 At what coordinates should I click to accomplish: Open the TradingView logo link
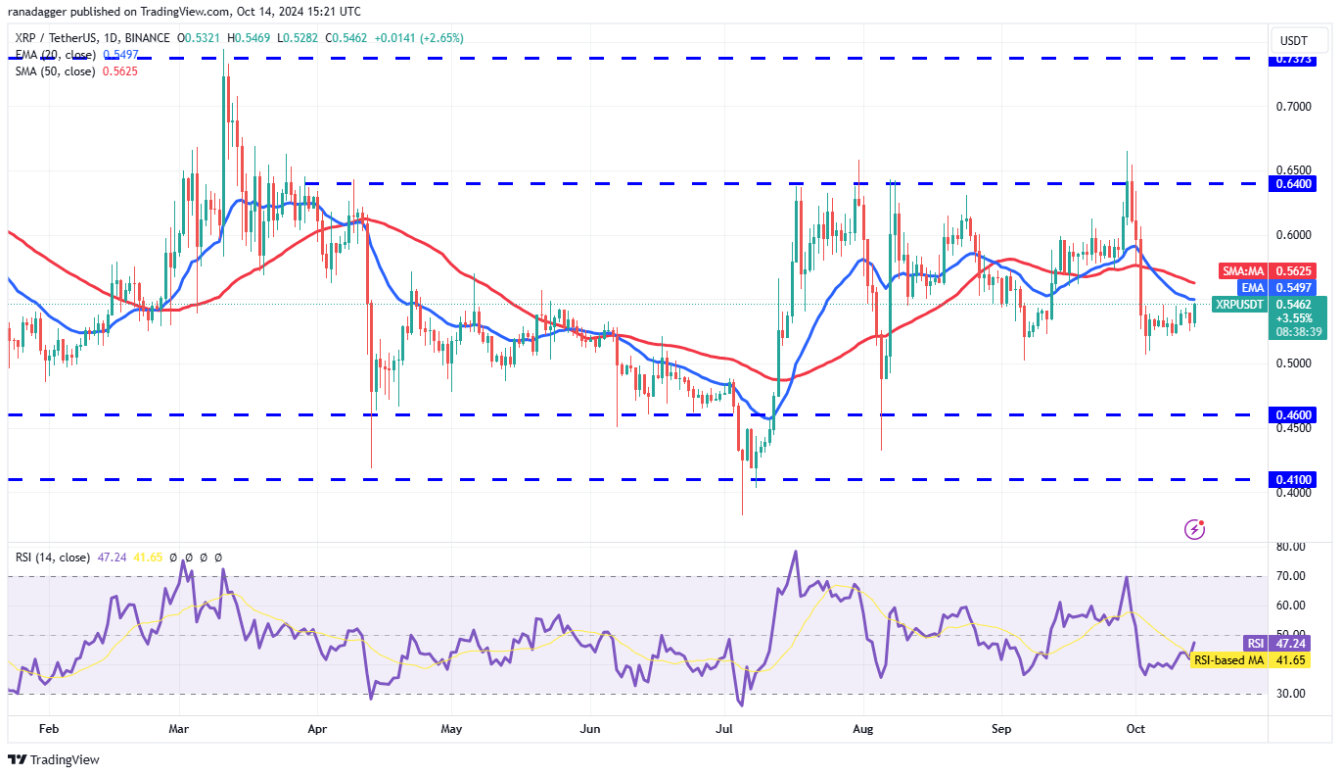click(54, 760)
